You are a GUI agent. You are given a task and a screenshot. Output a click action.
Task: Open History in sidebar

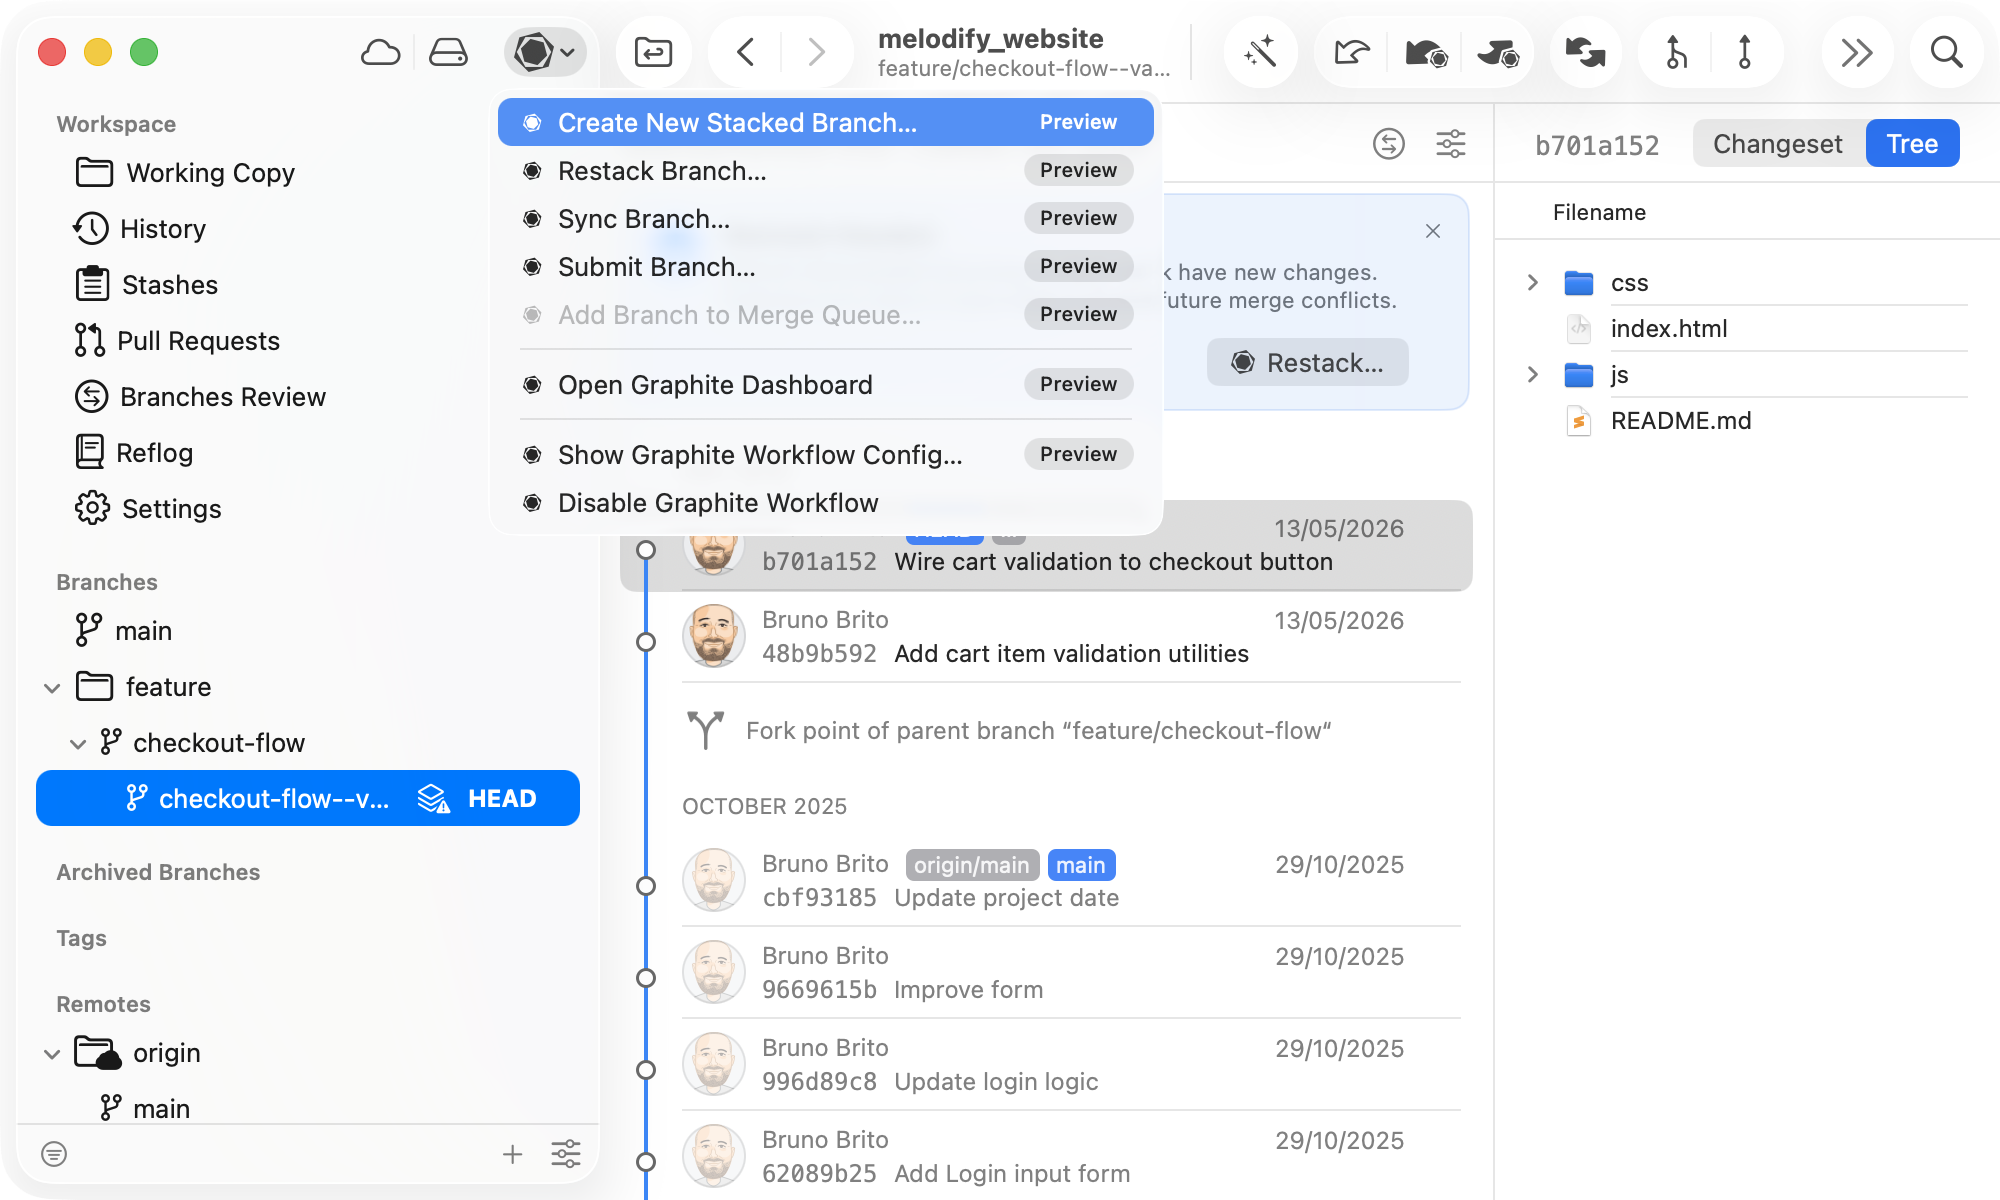307,229
